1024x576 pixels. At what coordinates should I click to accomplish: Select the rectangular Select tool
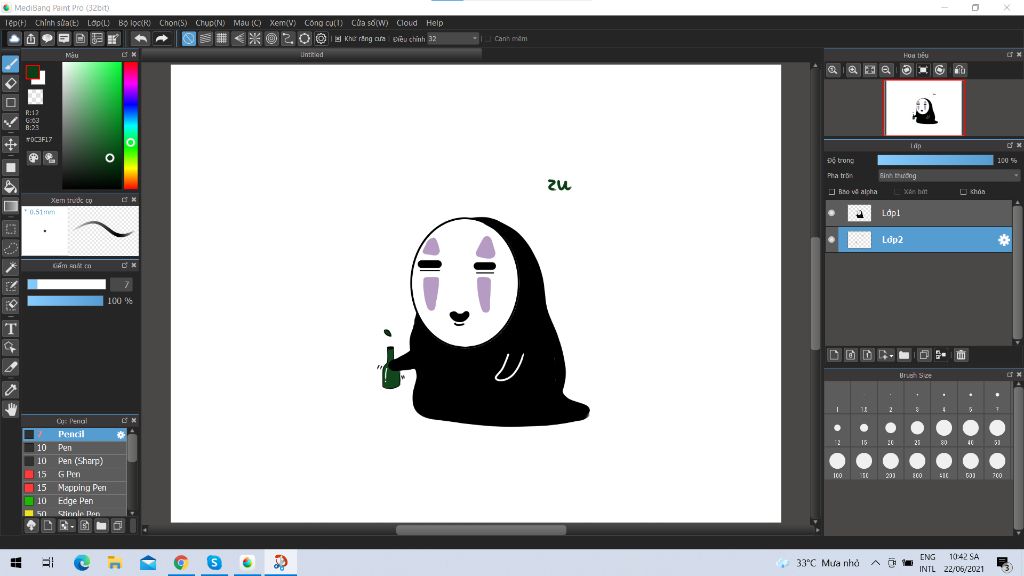pyautogui.click(x=10, y=229)
